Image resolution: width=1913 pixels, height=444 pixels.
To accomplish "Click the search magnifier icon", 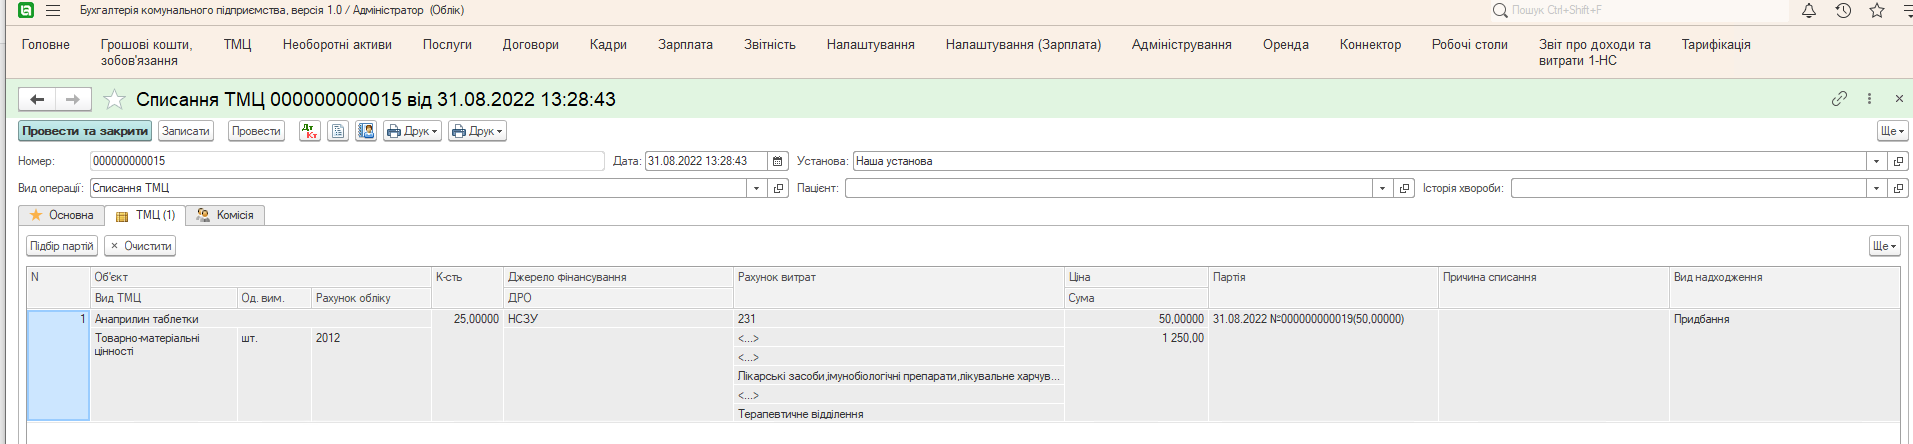I will [1500, 10].
